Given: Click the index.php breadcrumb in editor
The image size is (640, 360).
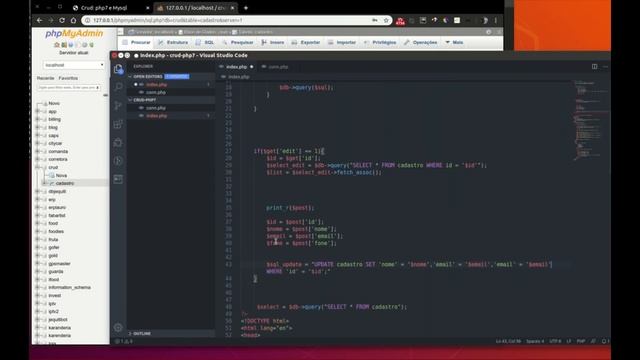Looking at the screenshot, I should point(239,77).
